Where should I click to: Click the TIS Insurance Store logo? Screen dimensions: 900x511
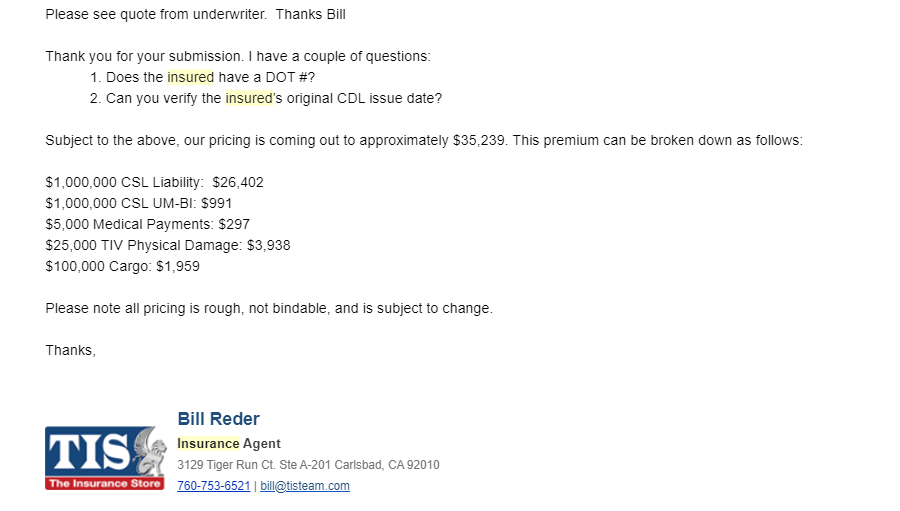pyautogui.click(x=105, y=458)
